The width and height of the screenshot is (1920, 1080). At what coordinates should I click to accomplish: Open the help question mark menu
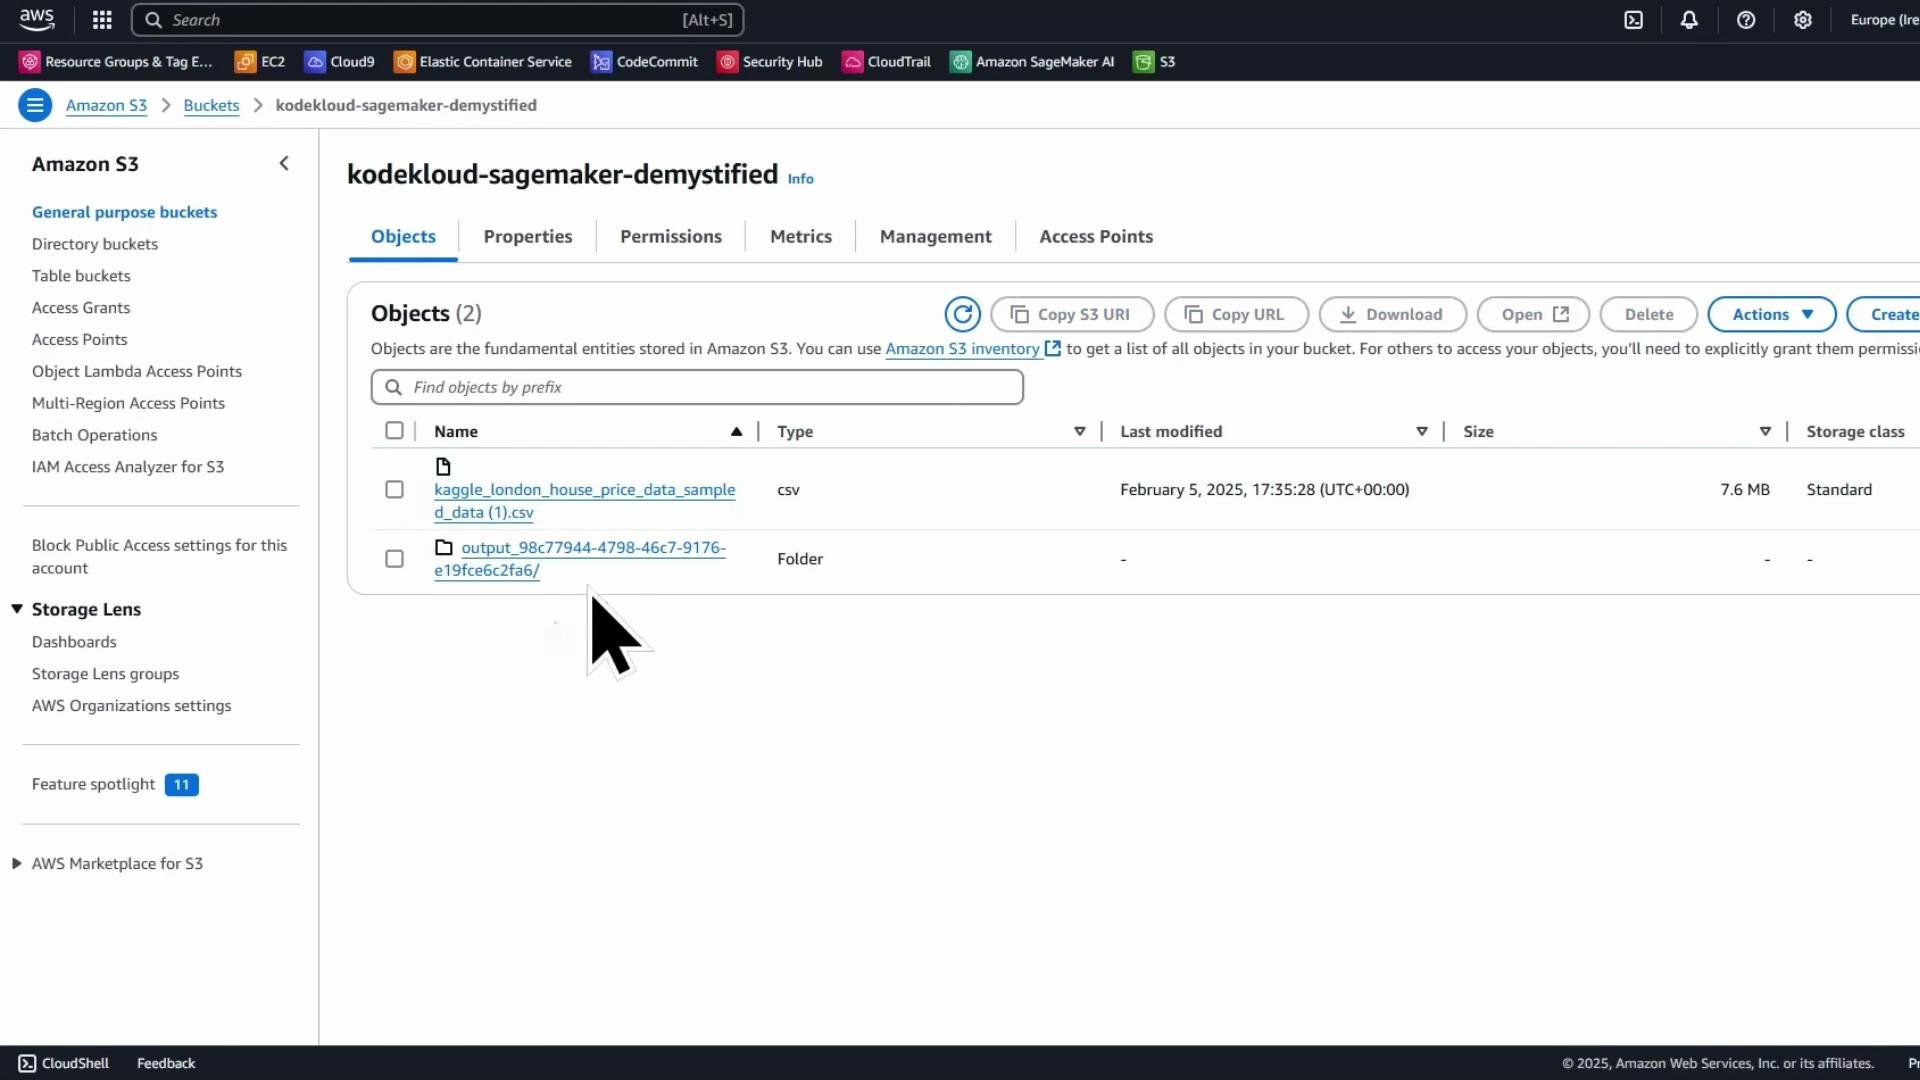[x=1746, y=20]
